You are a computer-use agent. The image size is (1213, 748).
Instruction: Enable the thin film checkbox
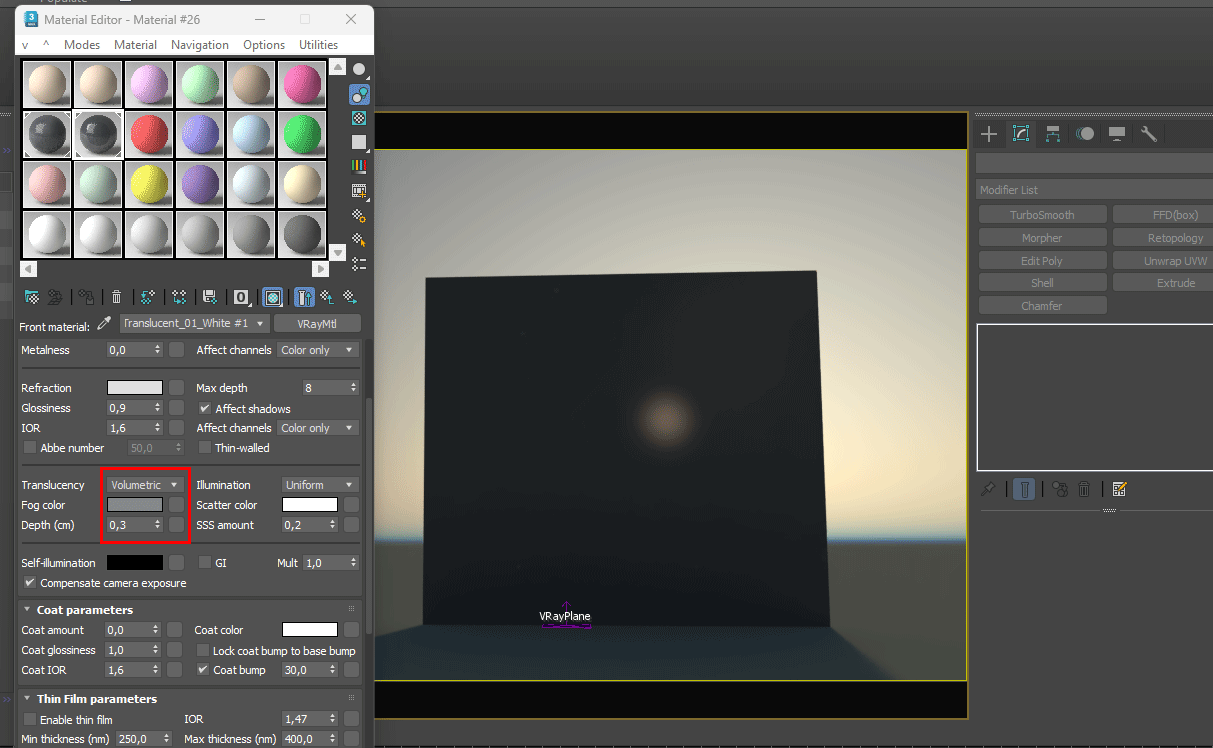(30, 720)
